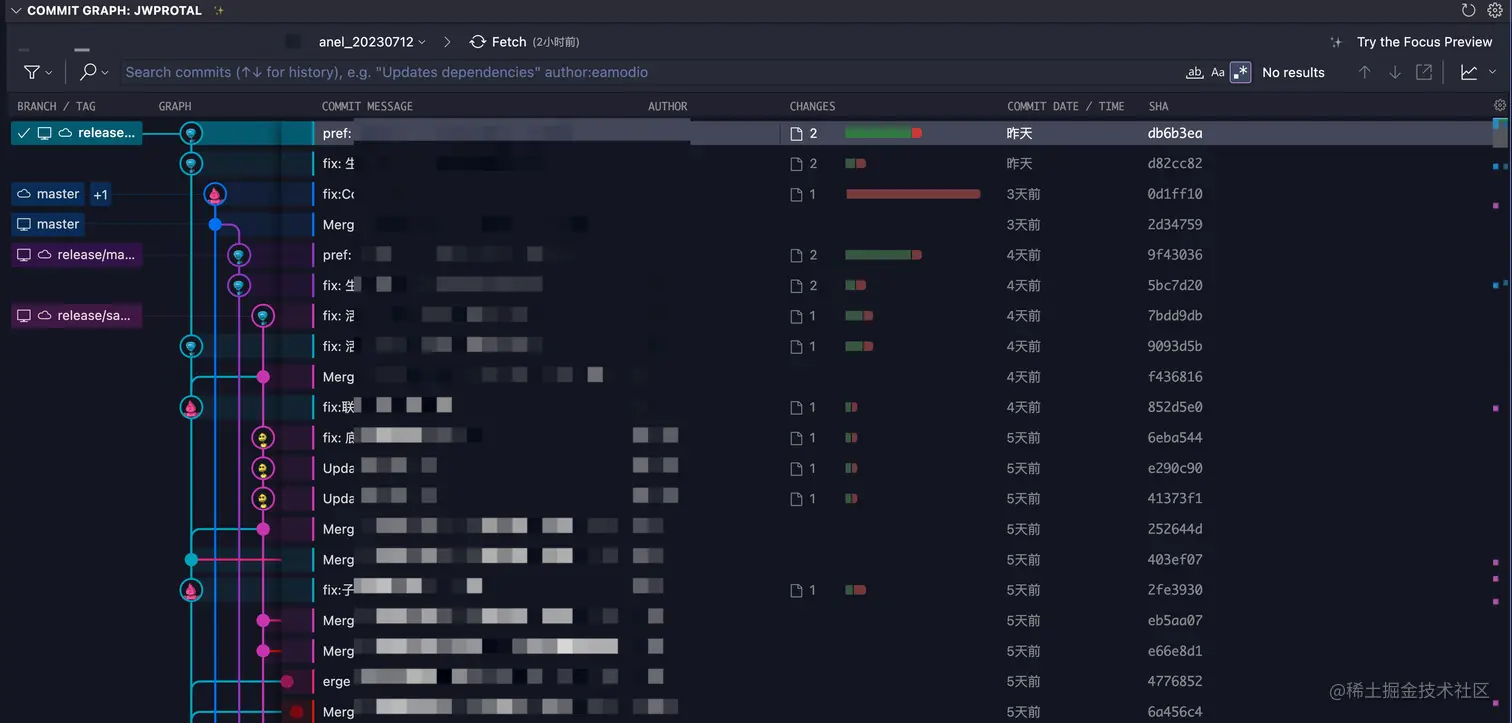Click the COMMIT DATE / TIME column header

(x=1064, y=106)
